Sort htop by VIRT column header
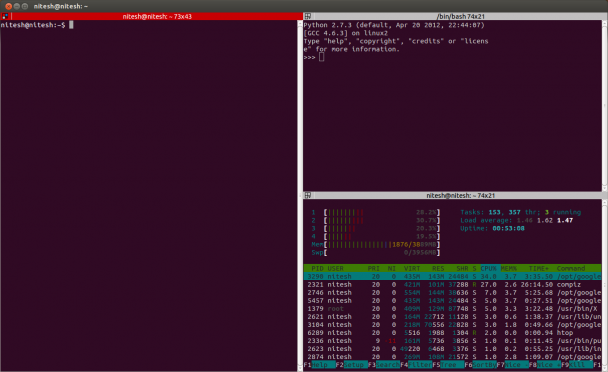Viewport: 608px width, 372px height. [412, 268]
